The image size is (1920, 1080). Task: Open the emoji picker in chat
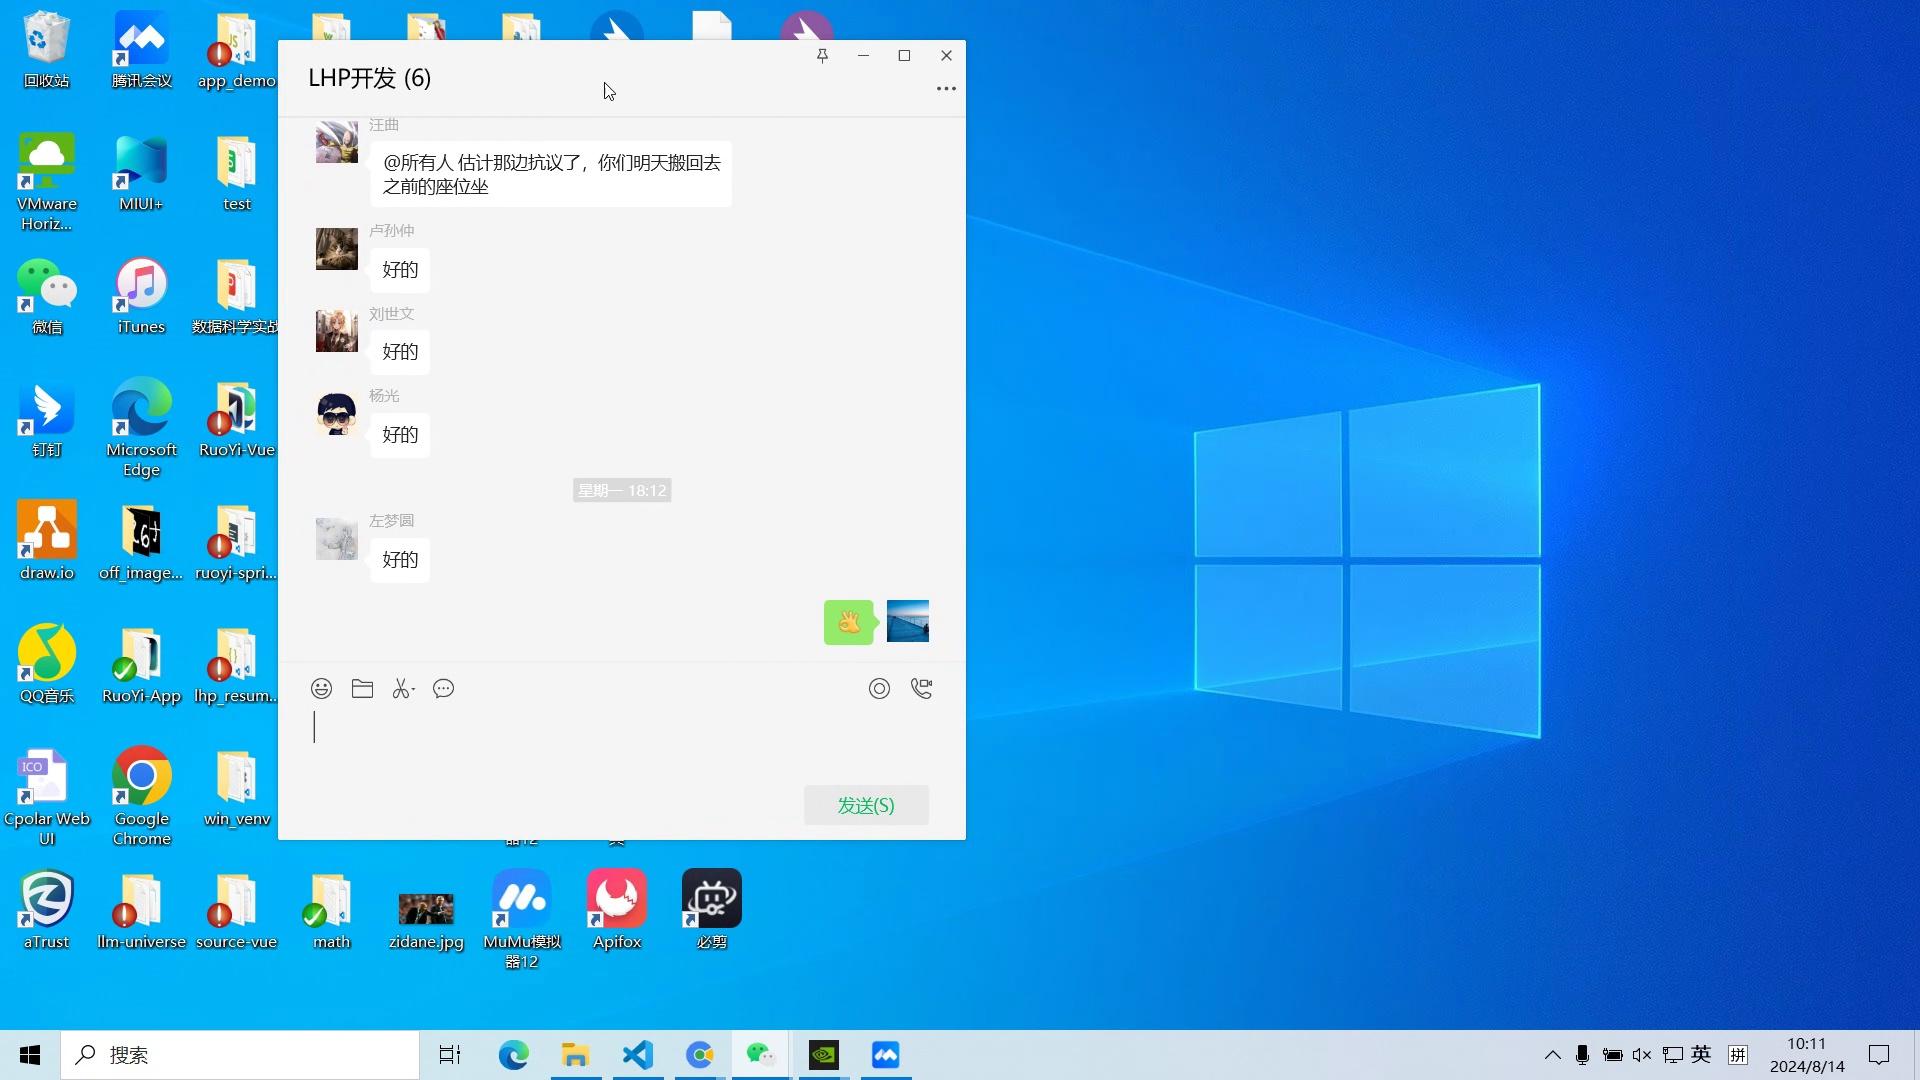click(321, 688)
